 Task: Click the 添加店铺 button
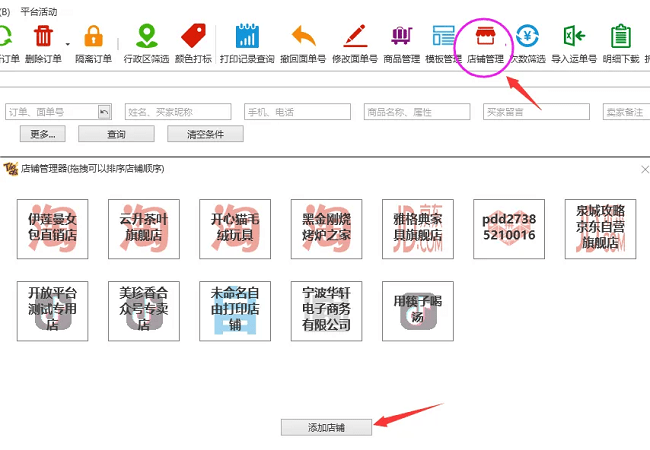click(326, 427)
